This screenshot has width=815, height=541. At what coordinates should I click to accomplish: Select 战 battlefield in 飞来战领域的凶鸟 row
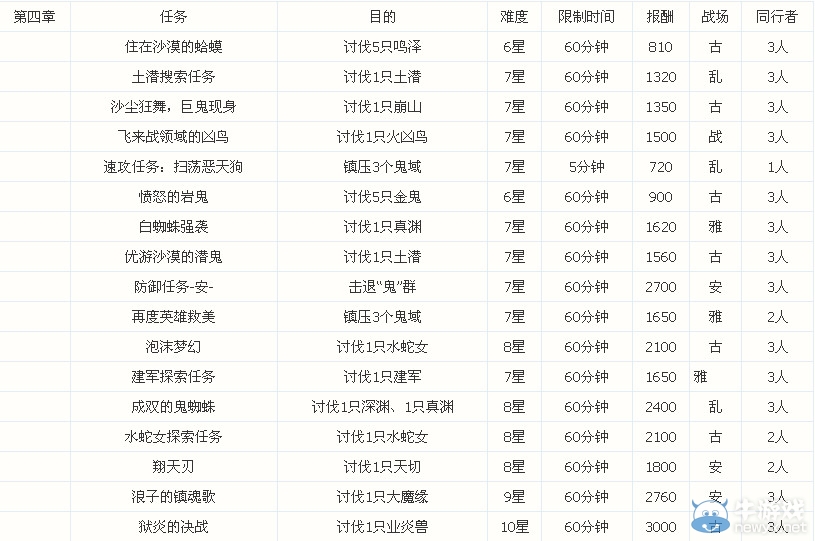715,137
